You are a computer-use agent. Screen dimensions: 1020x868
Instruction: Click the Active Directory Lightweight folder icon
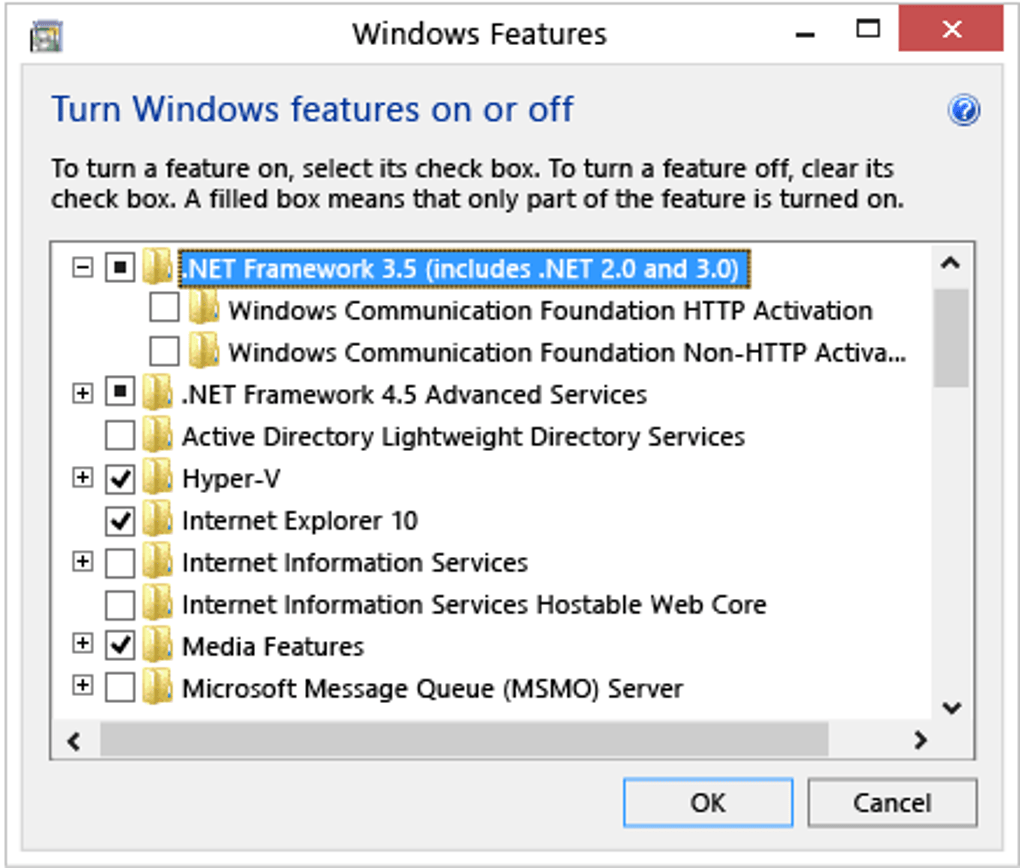point(157,437)
